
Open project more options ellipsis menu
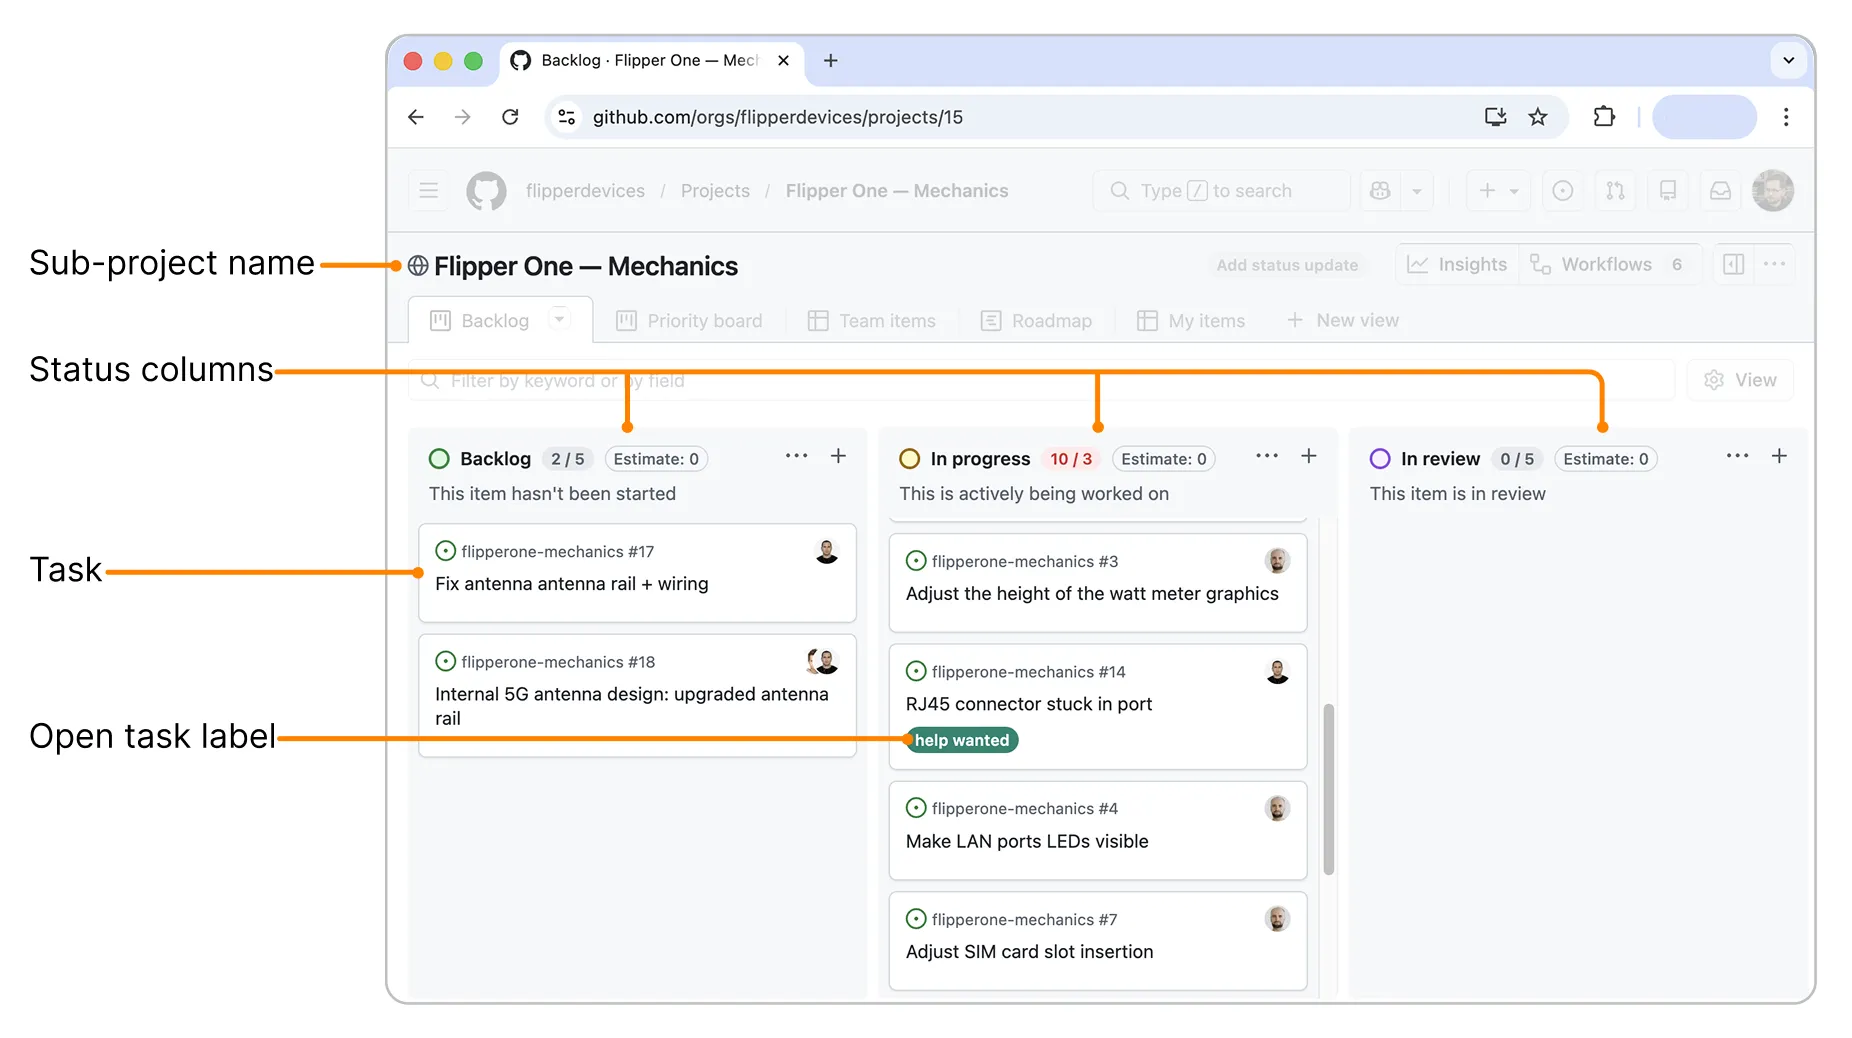click(x=1775, y=264)
